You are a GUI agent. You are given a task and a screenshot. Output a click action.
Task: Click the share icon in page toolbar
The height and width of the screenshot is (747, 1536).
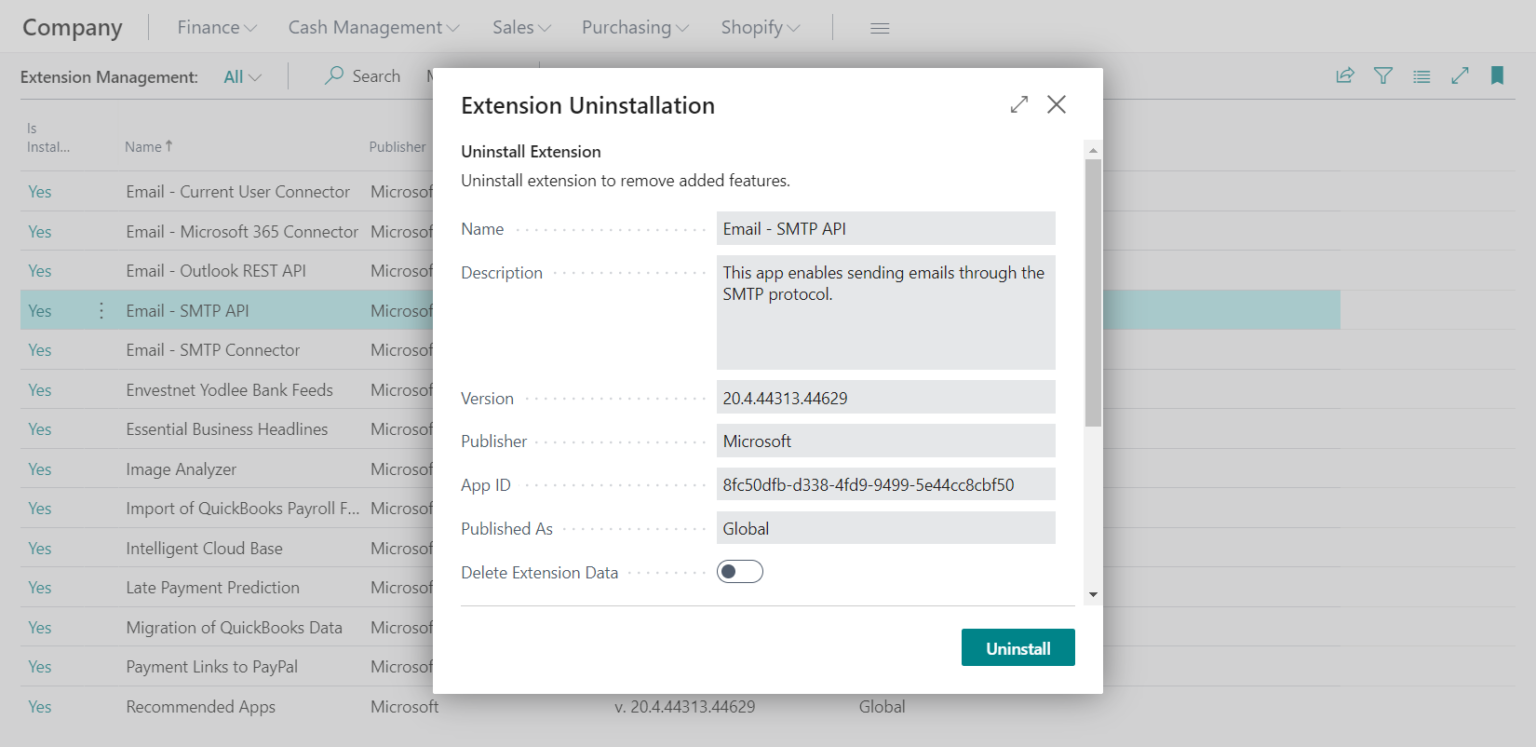[1345, 75]
